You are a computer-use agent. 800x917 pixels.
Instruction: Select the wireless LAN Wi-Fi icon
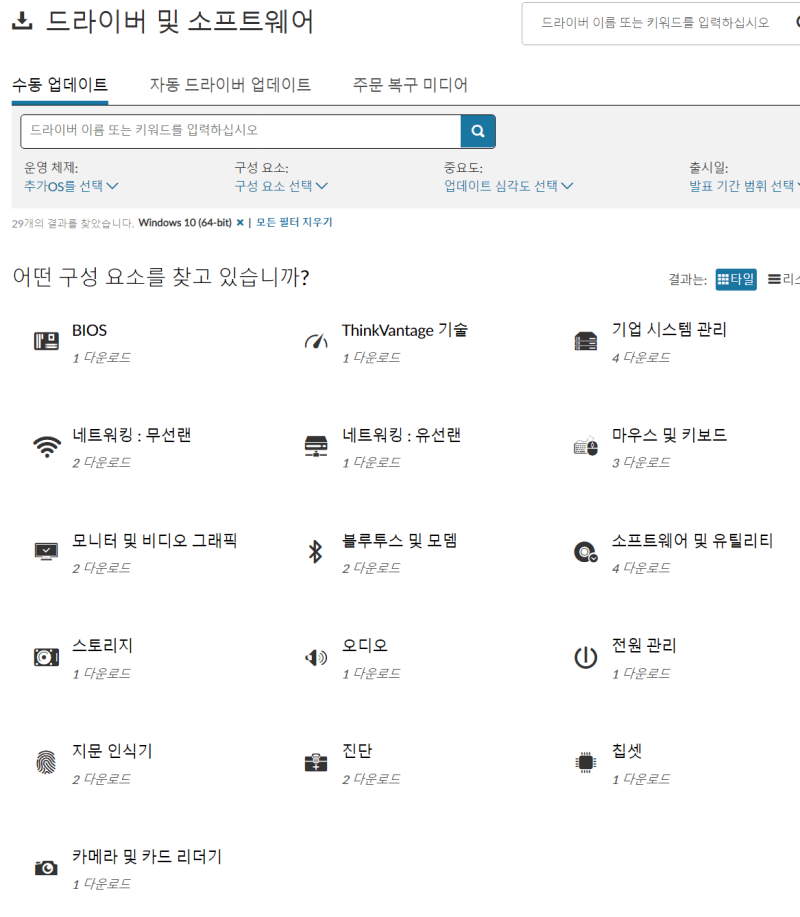coord(45,446)
